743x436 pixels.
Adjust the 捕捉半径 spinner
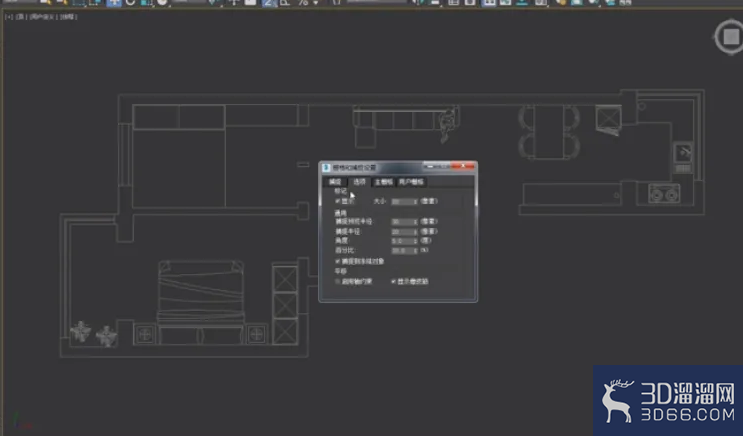pyautogui.click(x=416, y=232)
